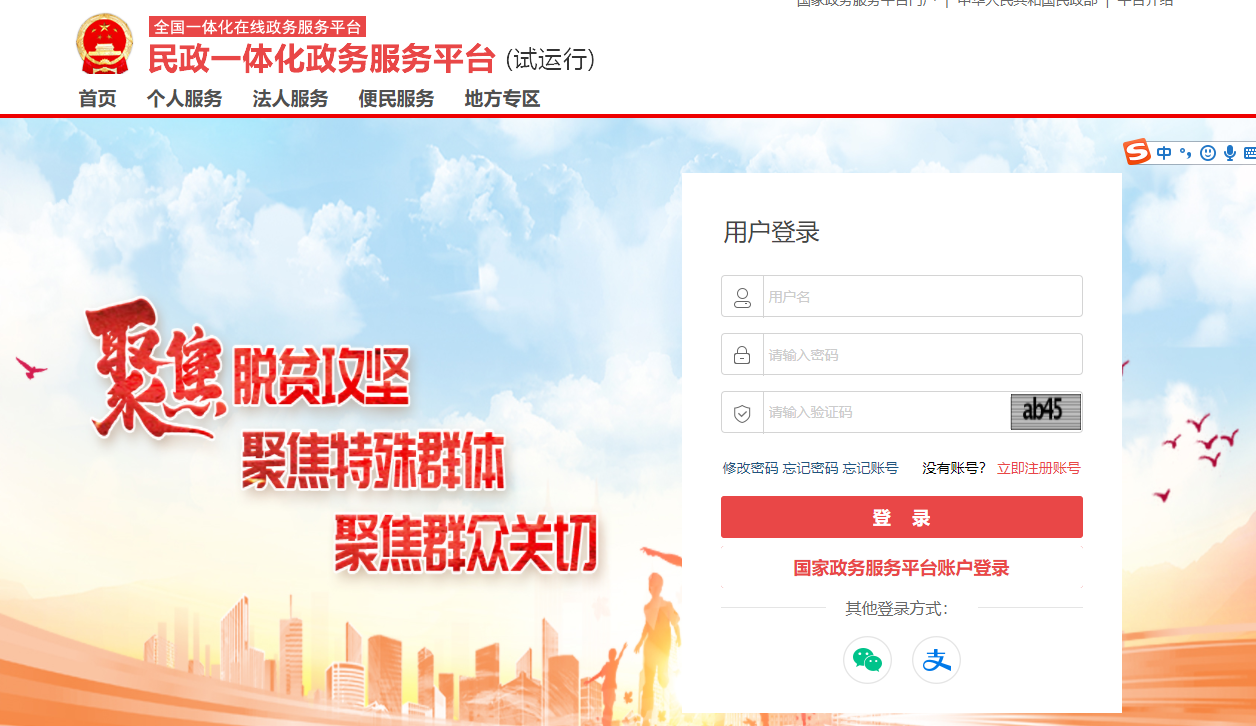Open the IME soft keyboard icon

[1249, 153]
